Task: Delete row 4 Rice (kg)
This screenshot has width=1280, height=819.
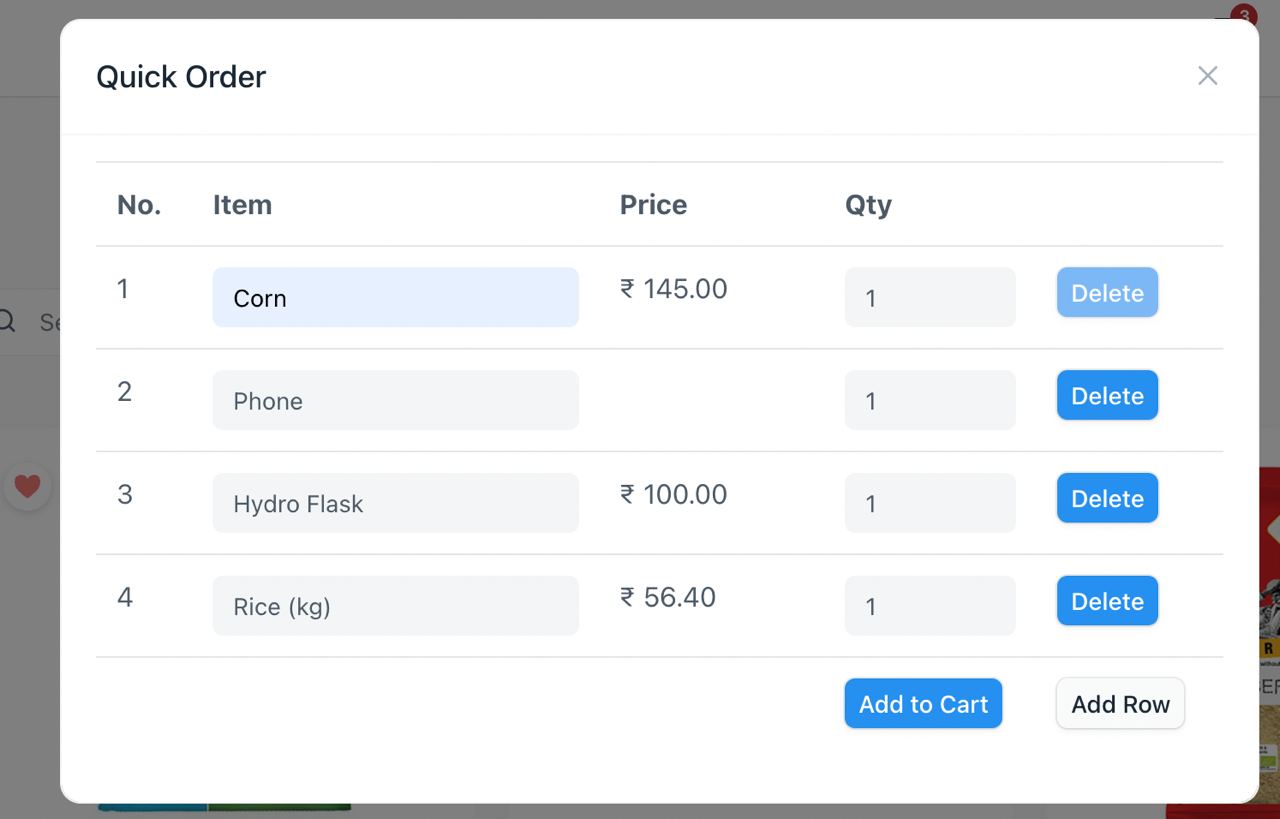Action: click(x=1108, y=602)
